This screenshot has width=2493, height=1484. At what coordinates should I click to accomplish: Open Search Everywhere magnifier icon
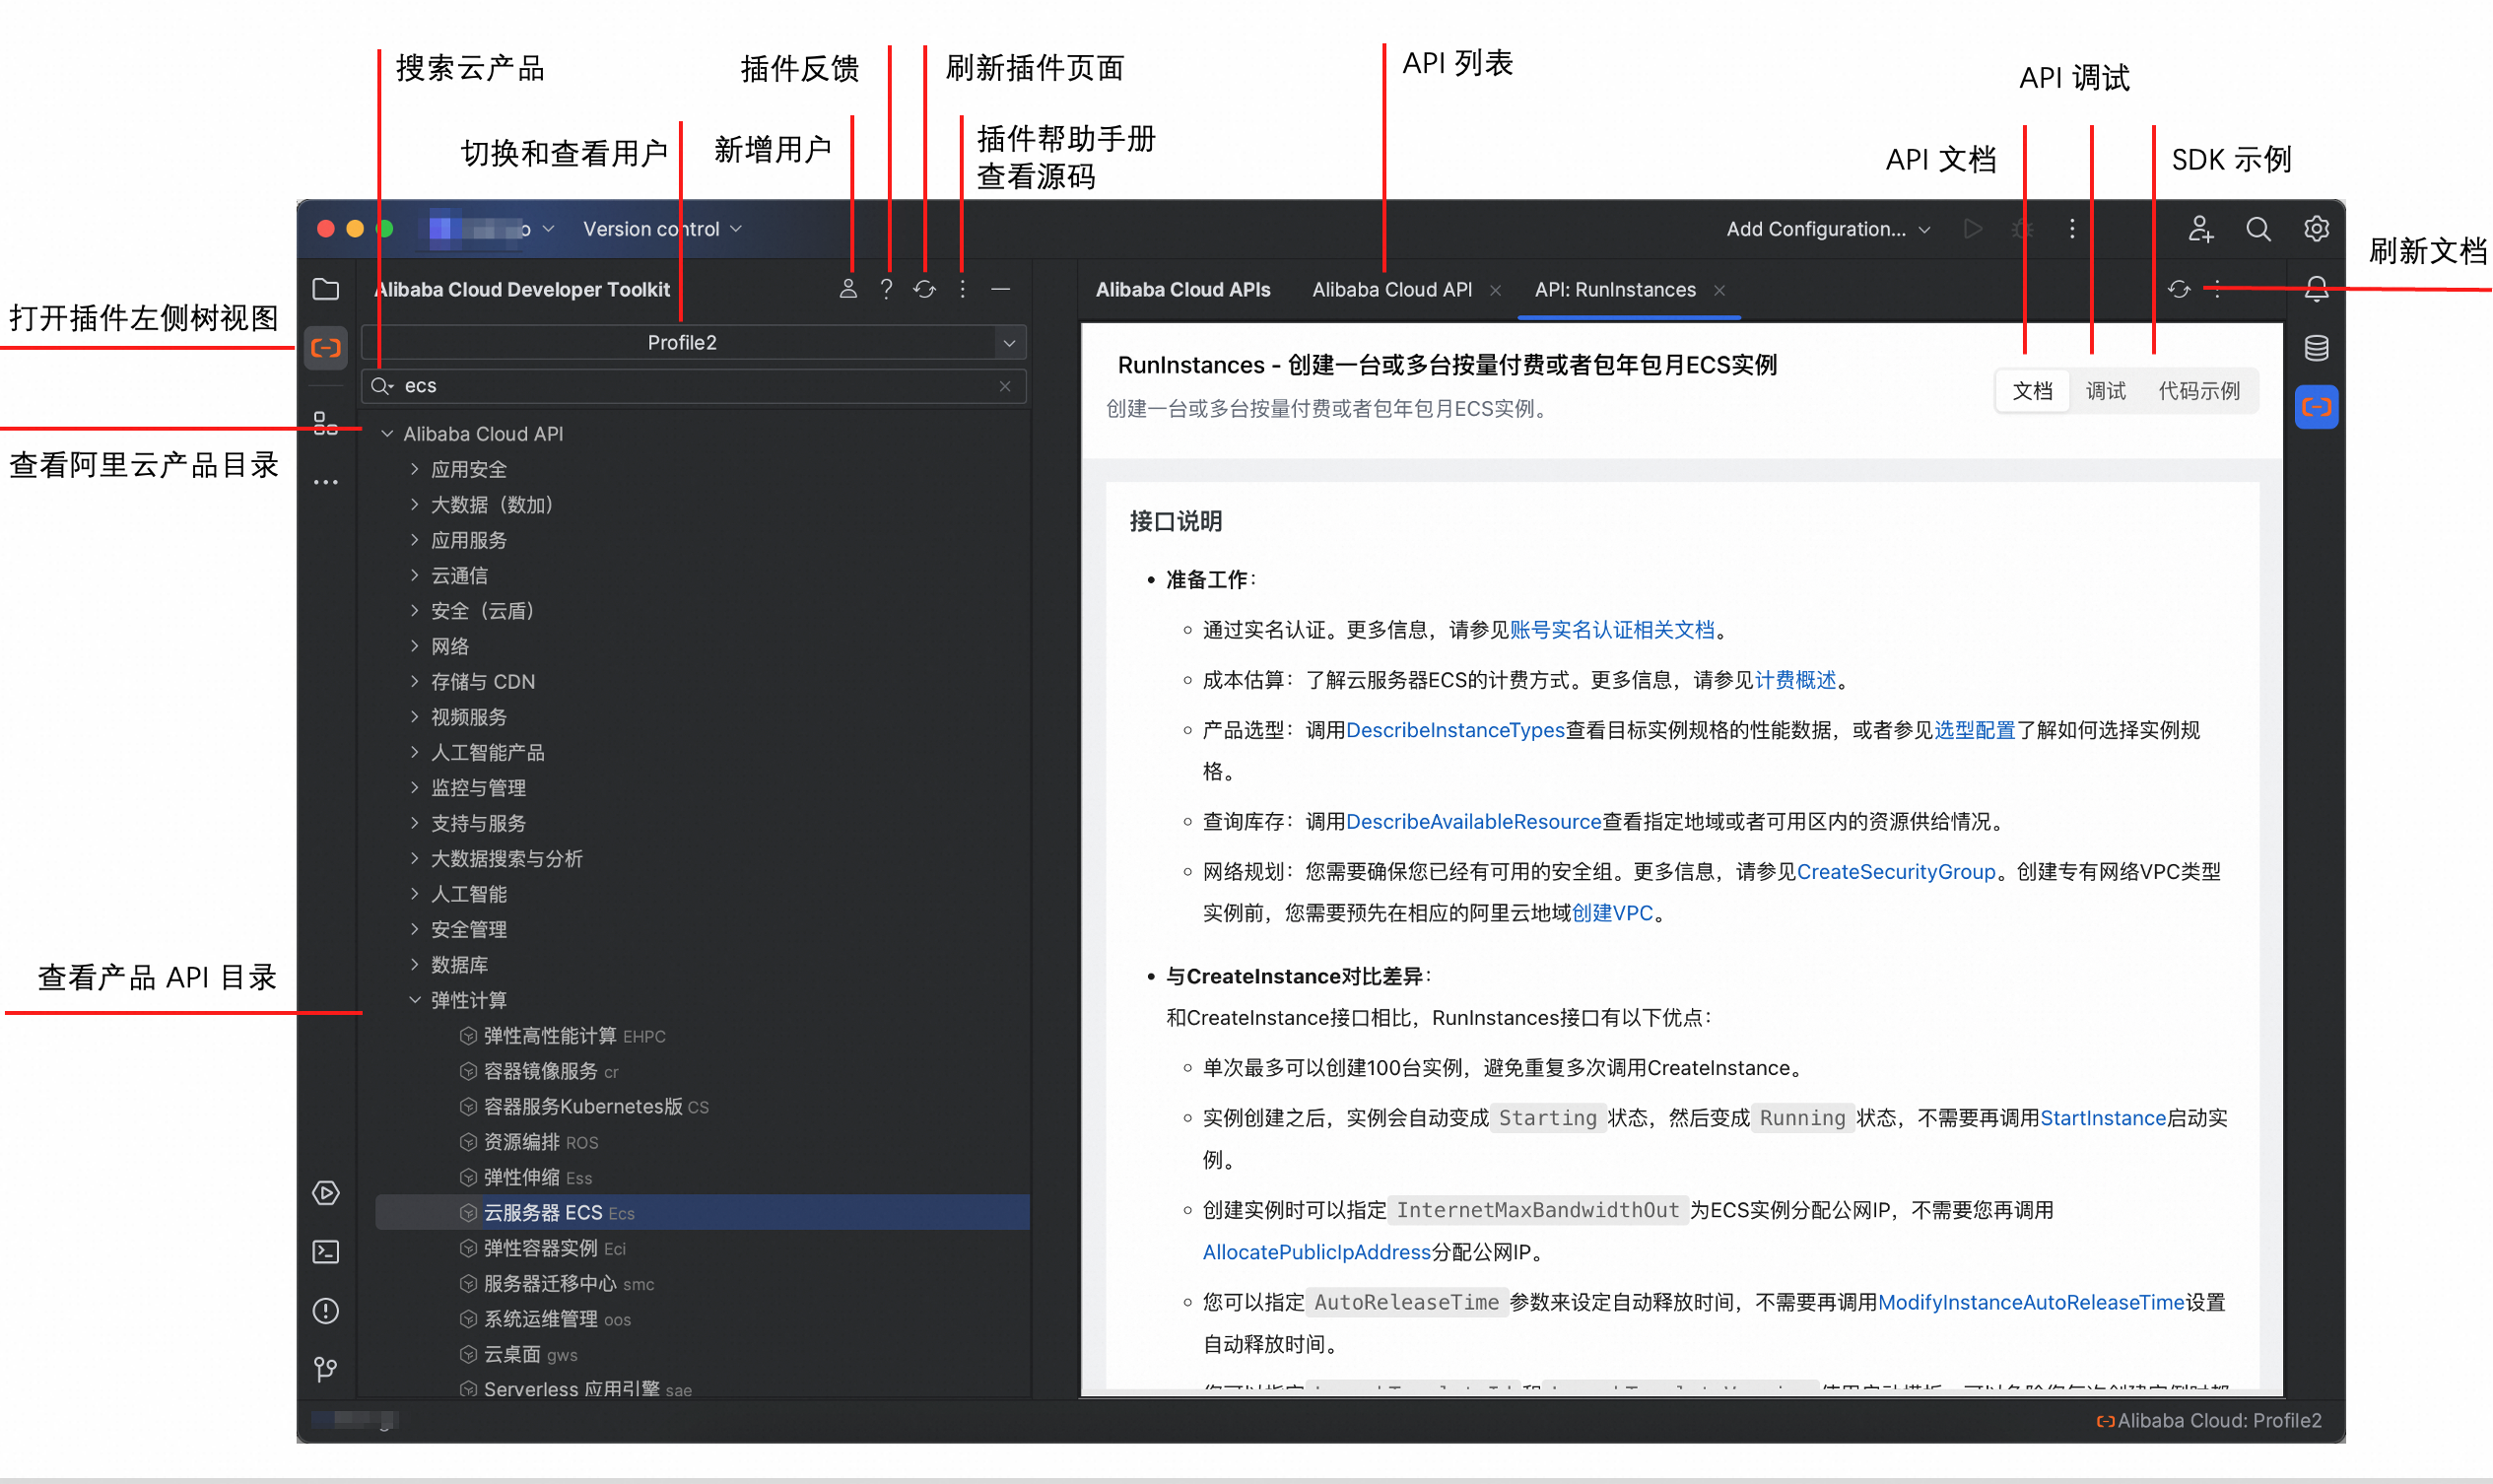tap(2258, 229)
